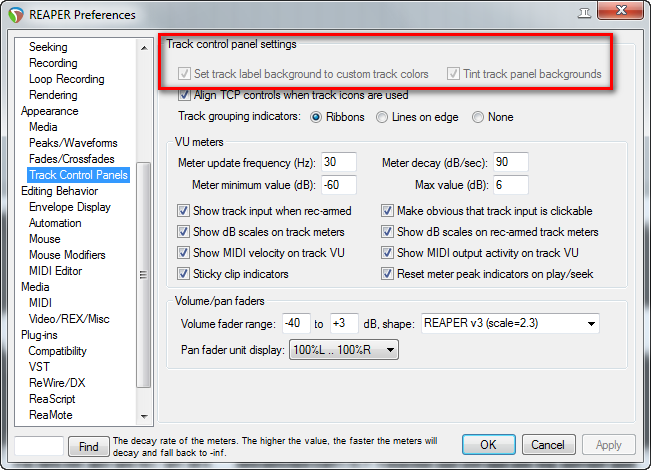Confirm settings with the OK button
Viewport: 651px width, 470px height.
click(x=489, y=445)
